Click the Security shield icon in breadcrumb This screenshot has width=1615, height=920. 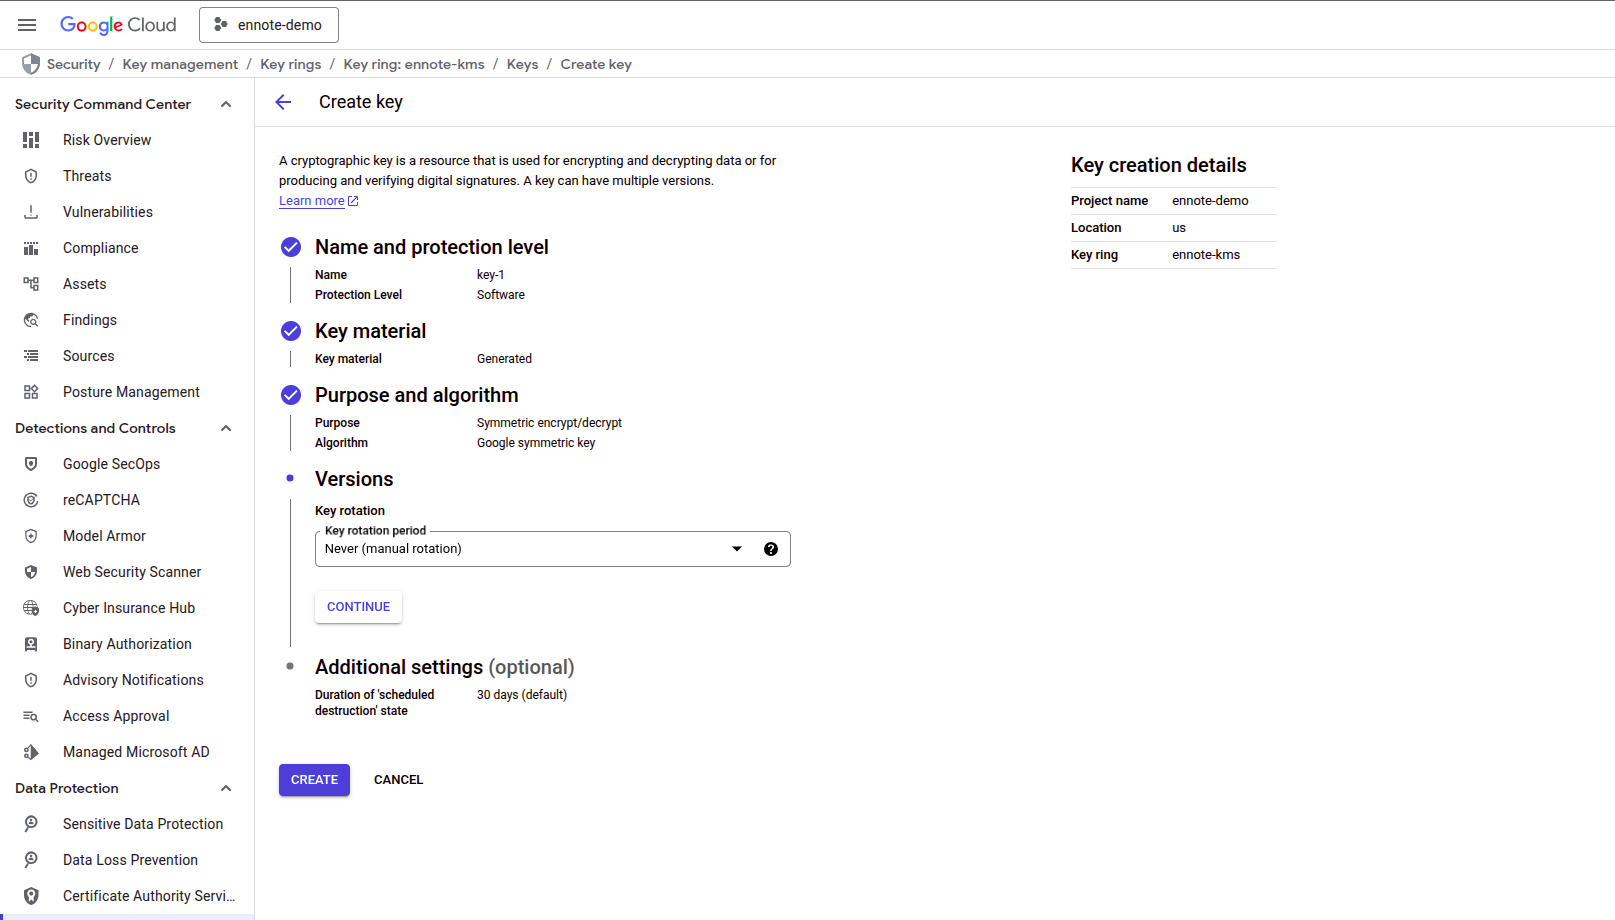point(31,64)
